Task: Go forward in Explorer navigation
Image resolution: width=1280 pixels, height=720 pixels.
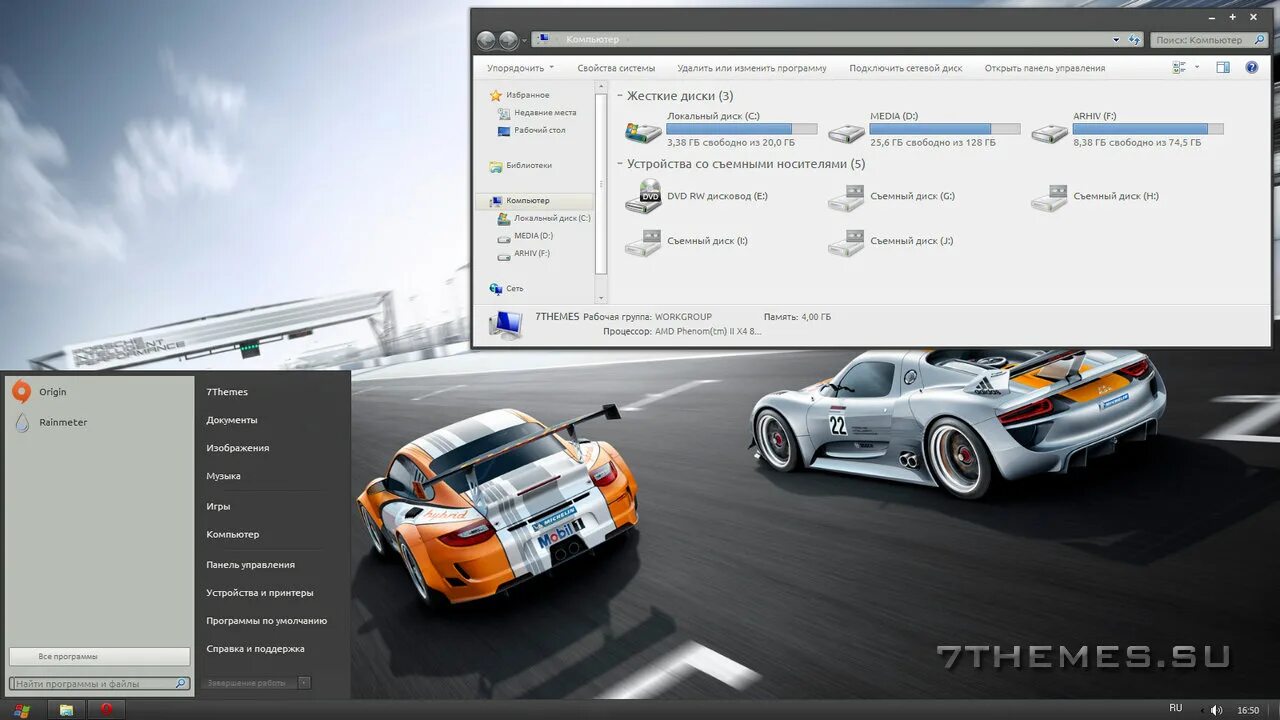Action: pos(509,40)
